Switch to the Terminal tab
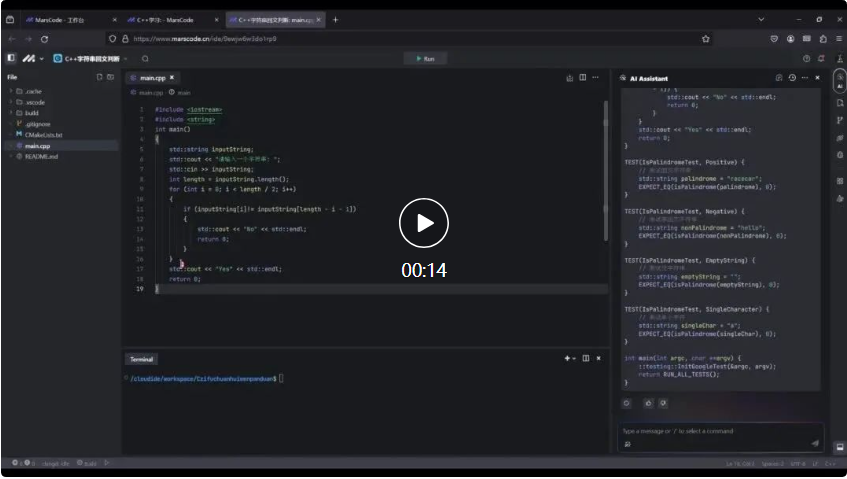Screen dimensions: 847x479 point(141,358)
